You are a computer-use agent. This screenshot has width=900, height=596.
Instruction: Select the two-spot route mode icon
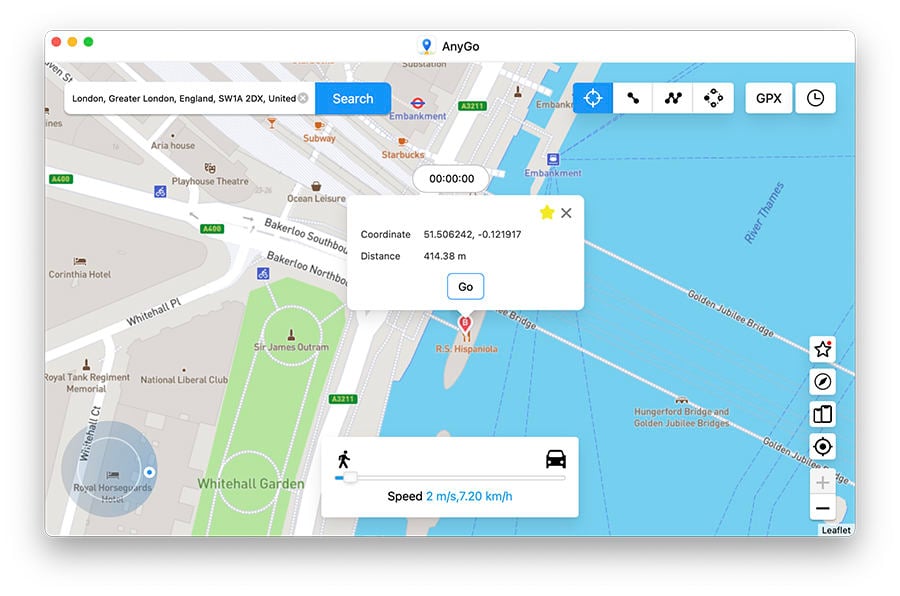coord(633,98)
